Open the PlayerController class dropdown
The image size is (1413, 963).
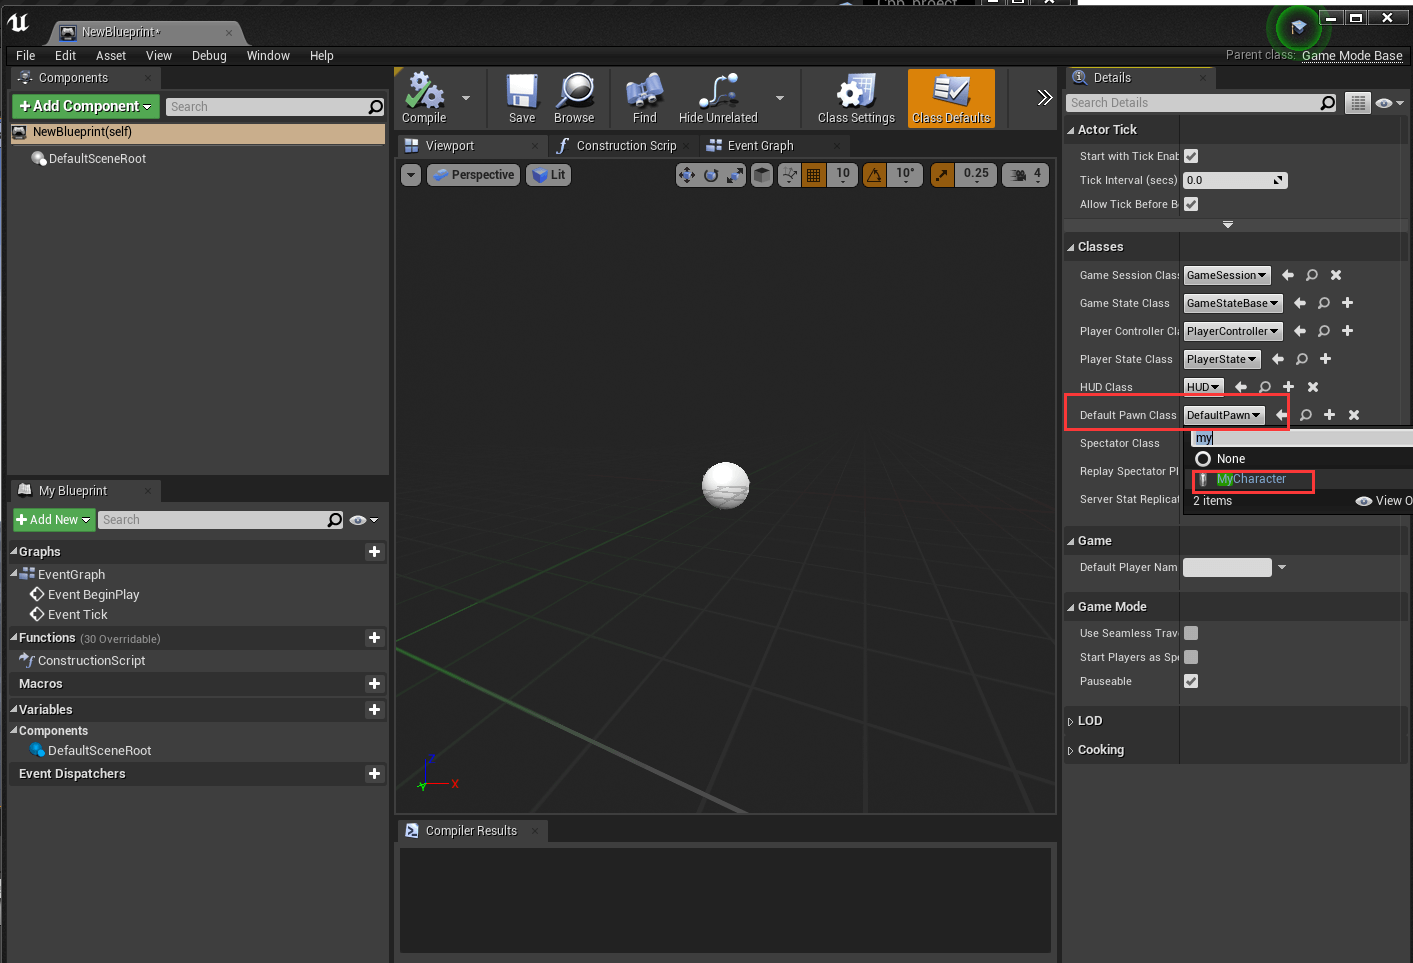(x=1233, y=331)
